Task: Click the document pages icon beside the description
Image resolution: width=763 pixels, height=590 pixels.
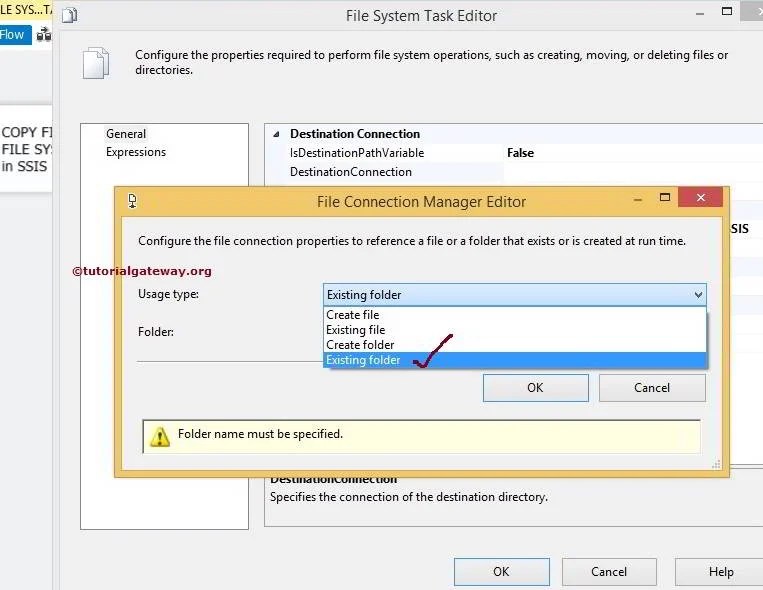Action: (96, 63)
